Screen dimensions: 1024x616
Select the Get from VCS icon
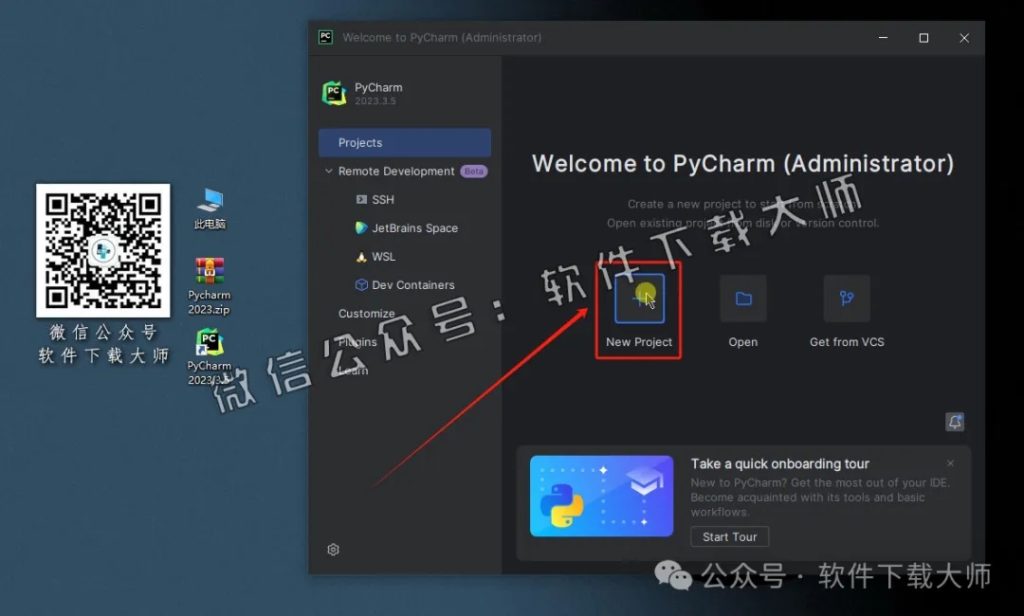[846, 298]
